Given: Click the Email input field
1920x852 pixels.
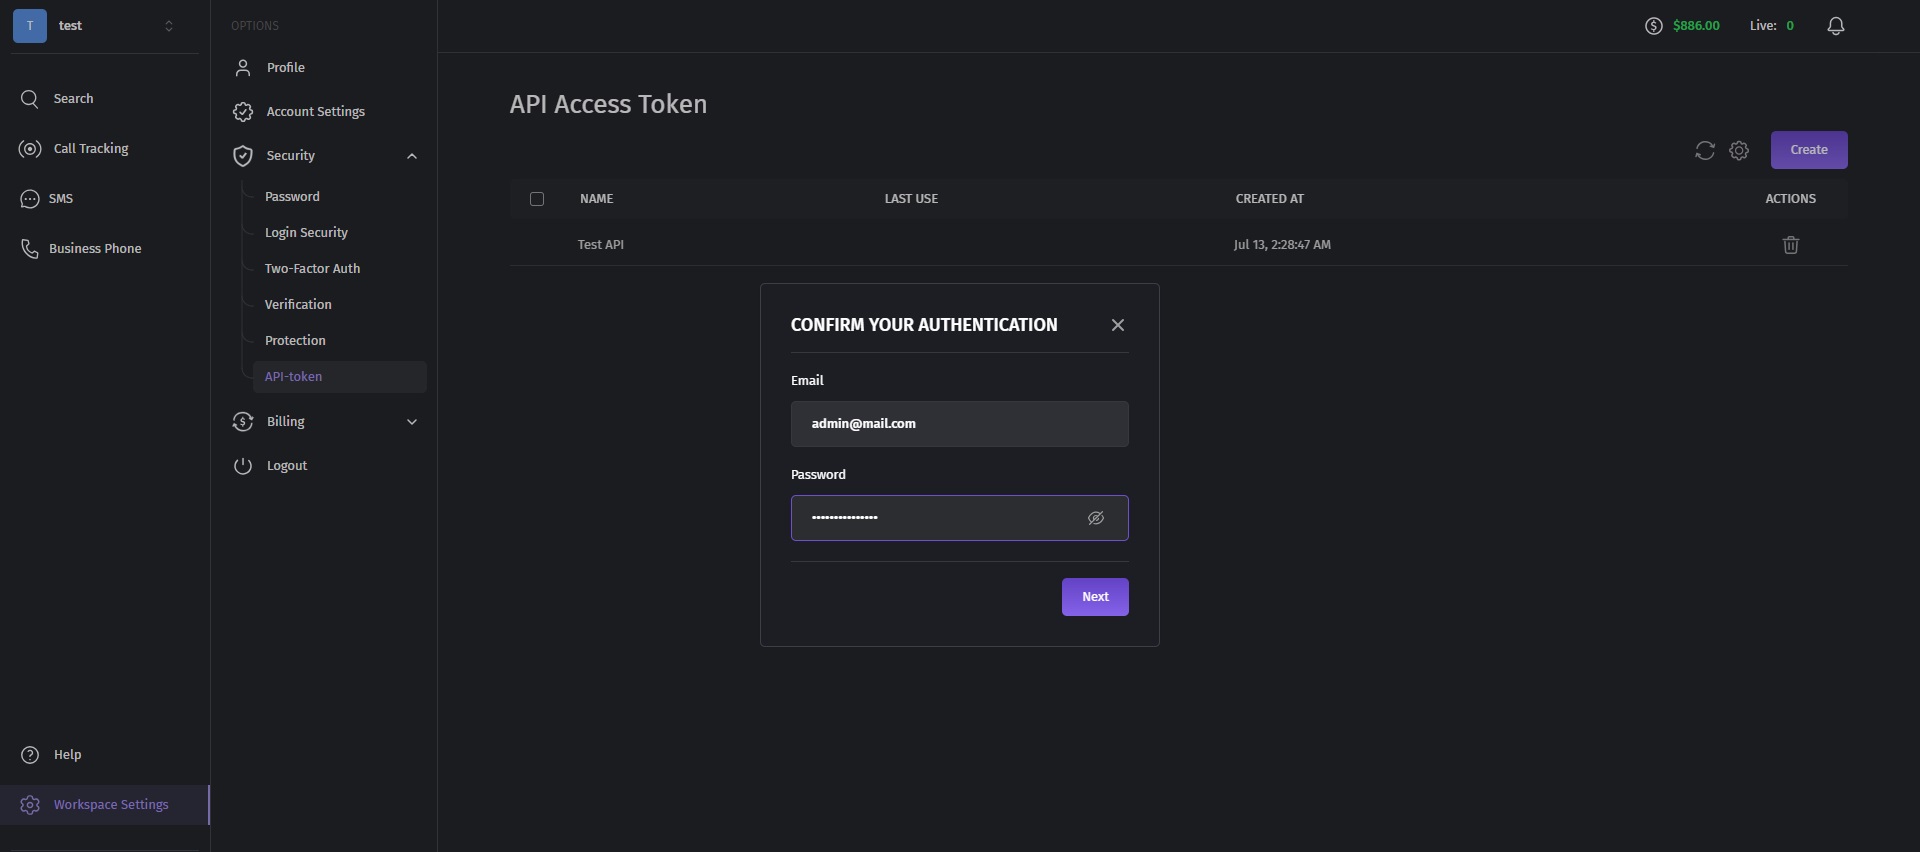Looking at the screenshot, I should 960,424.
